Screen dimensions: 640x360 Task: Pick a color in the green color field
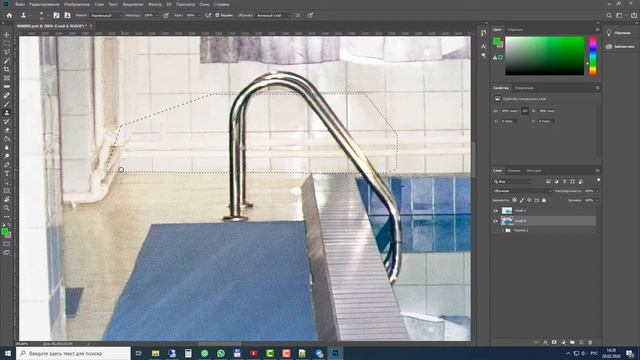coord(544,56)
